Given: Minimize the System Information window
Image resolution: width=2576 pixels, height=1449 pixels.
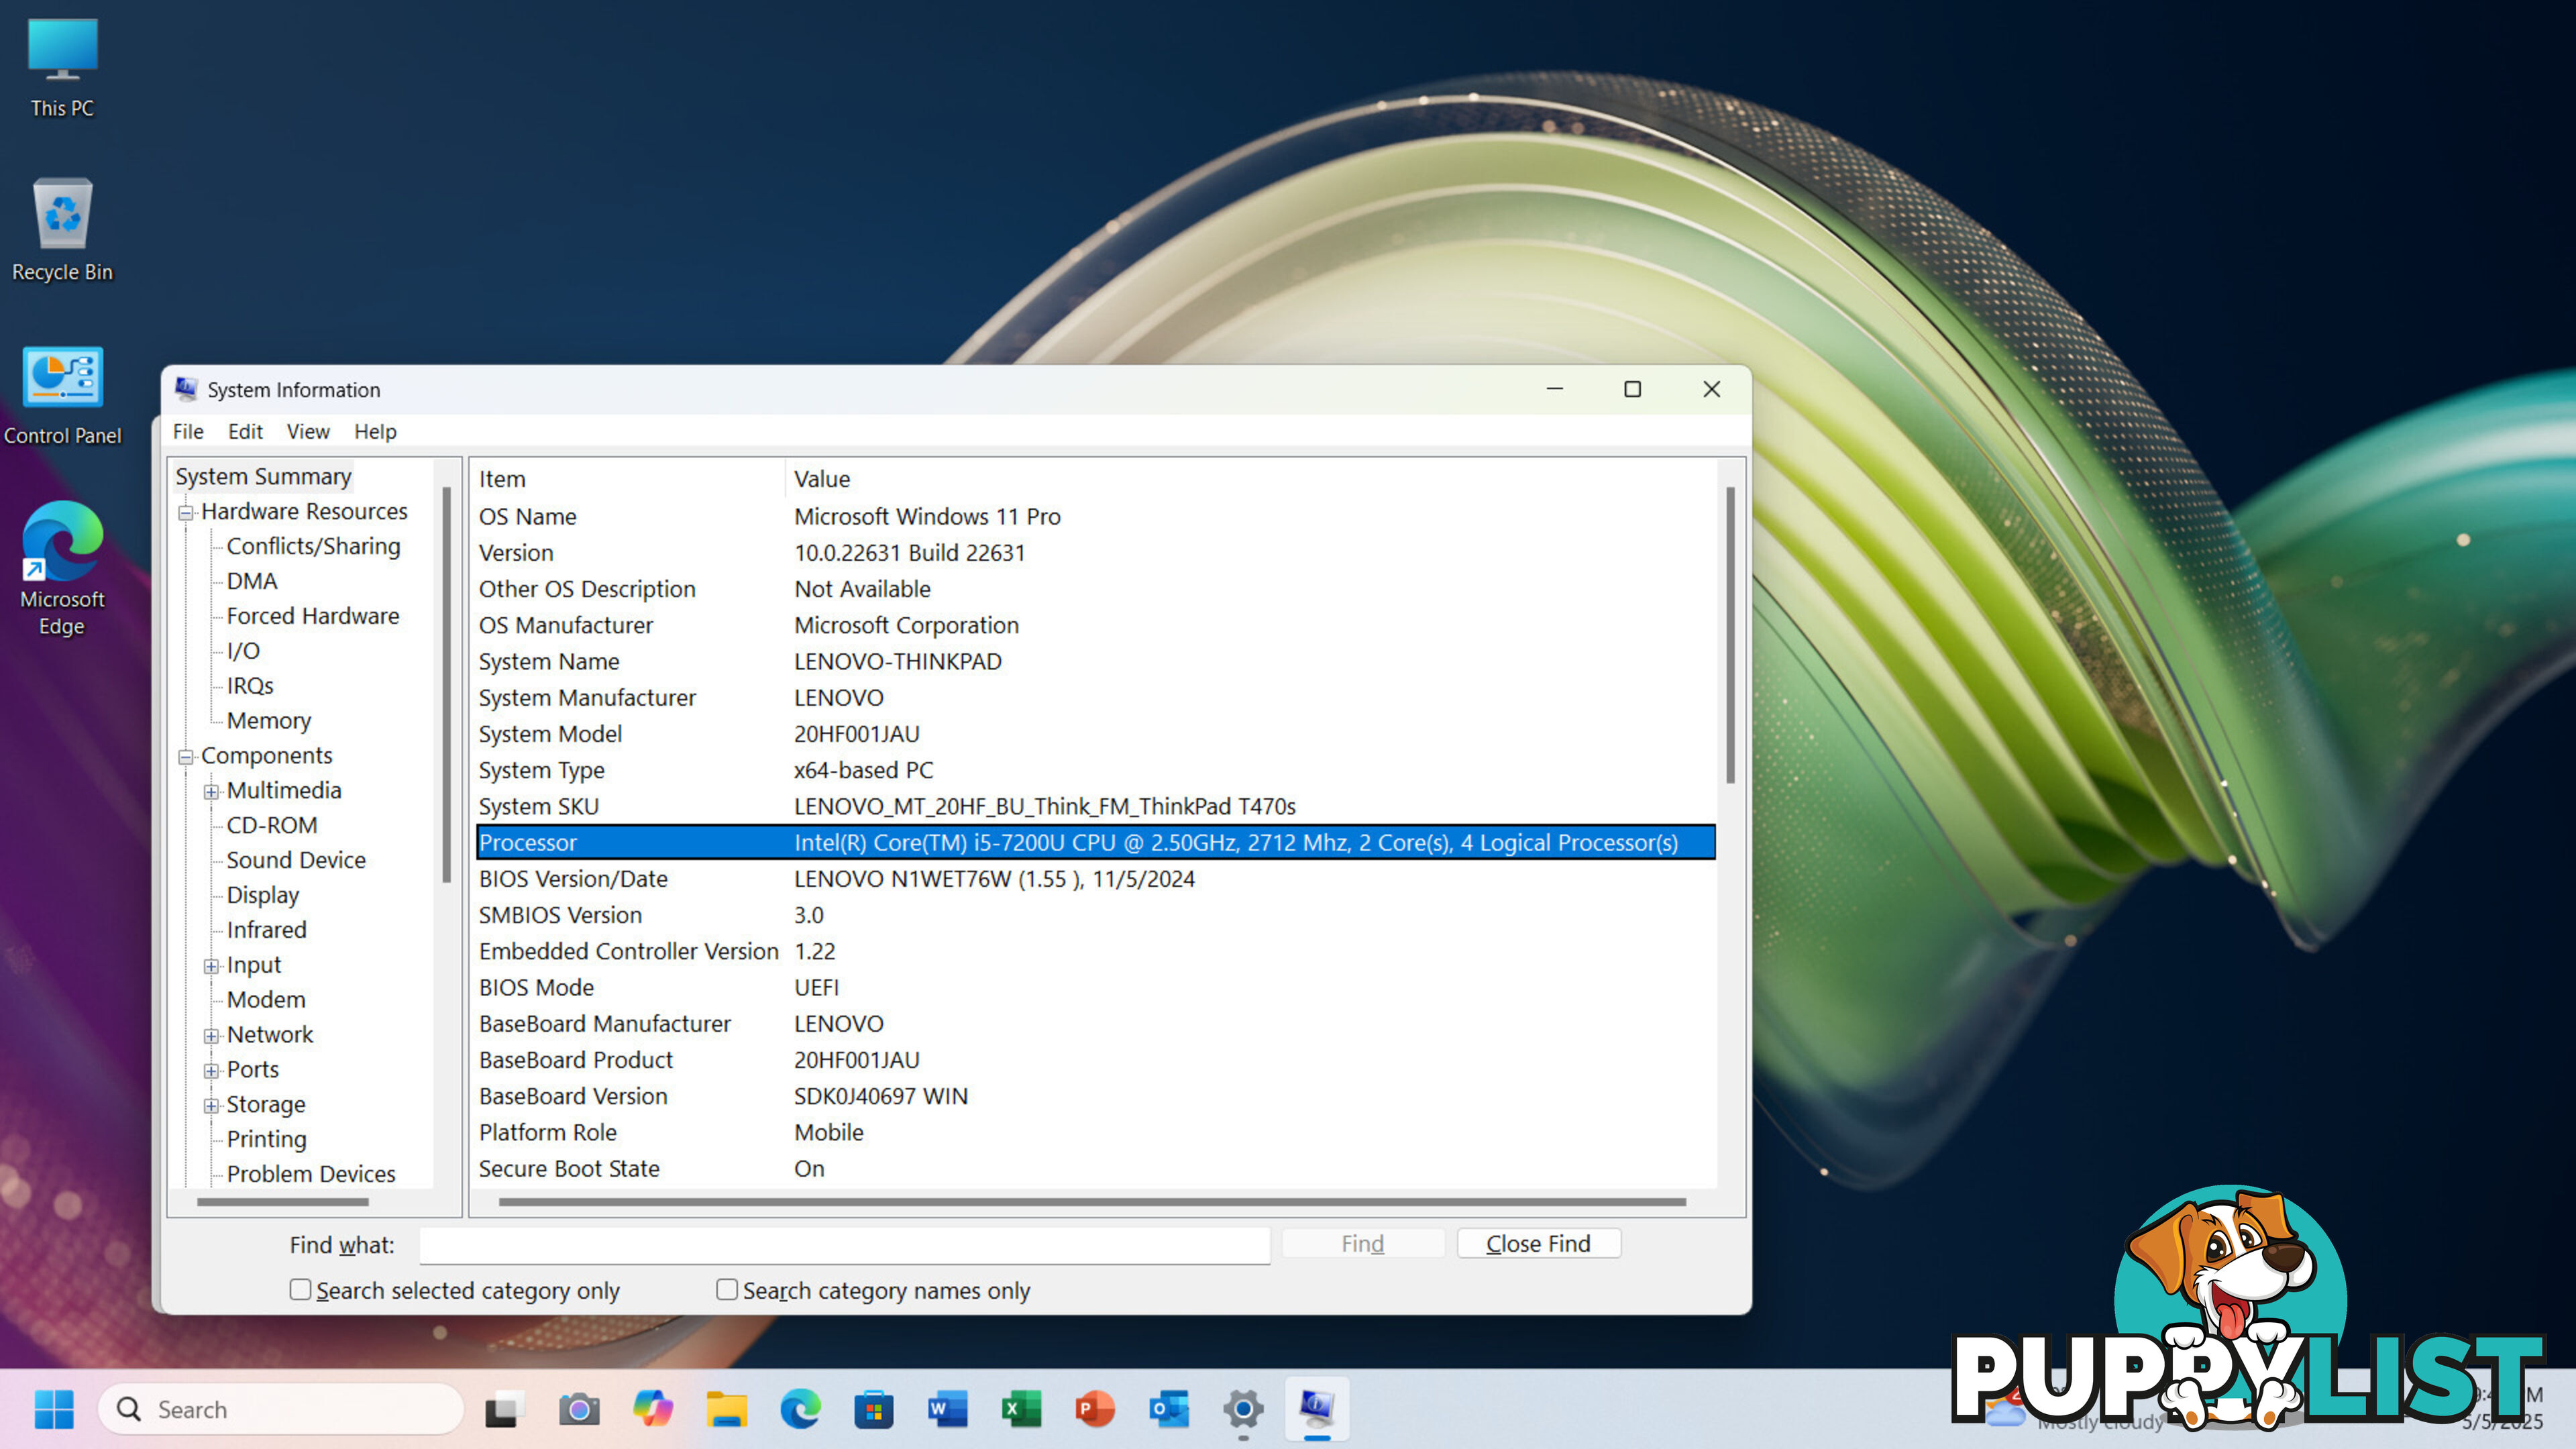Looking at the screenshot, I should pyautogui.click(x=1555, y=389).
